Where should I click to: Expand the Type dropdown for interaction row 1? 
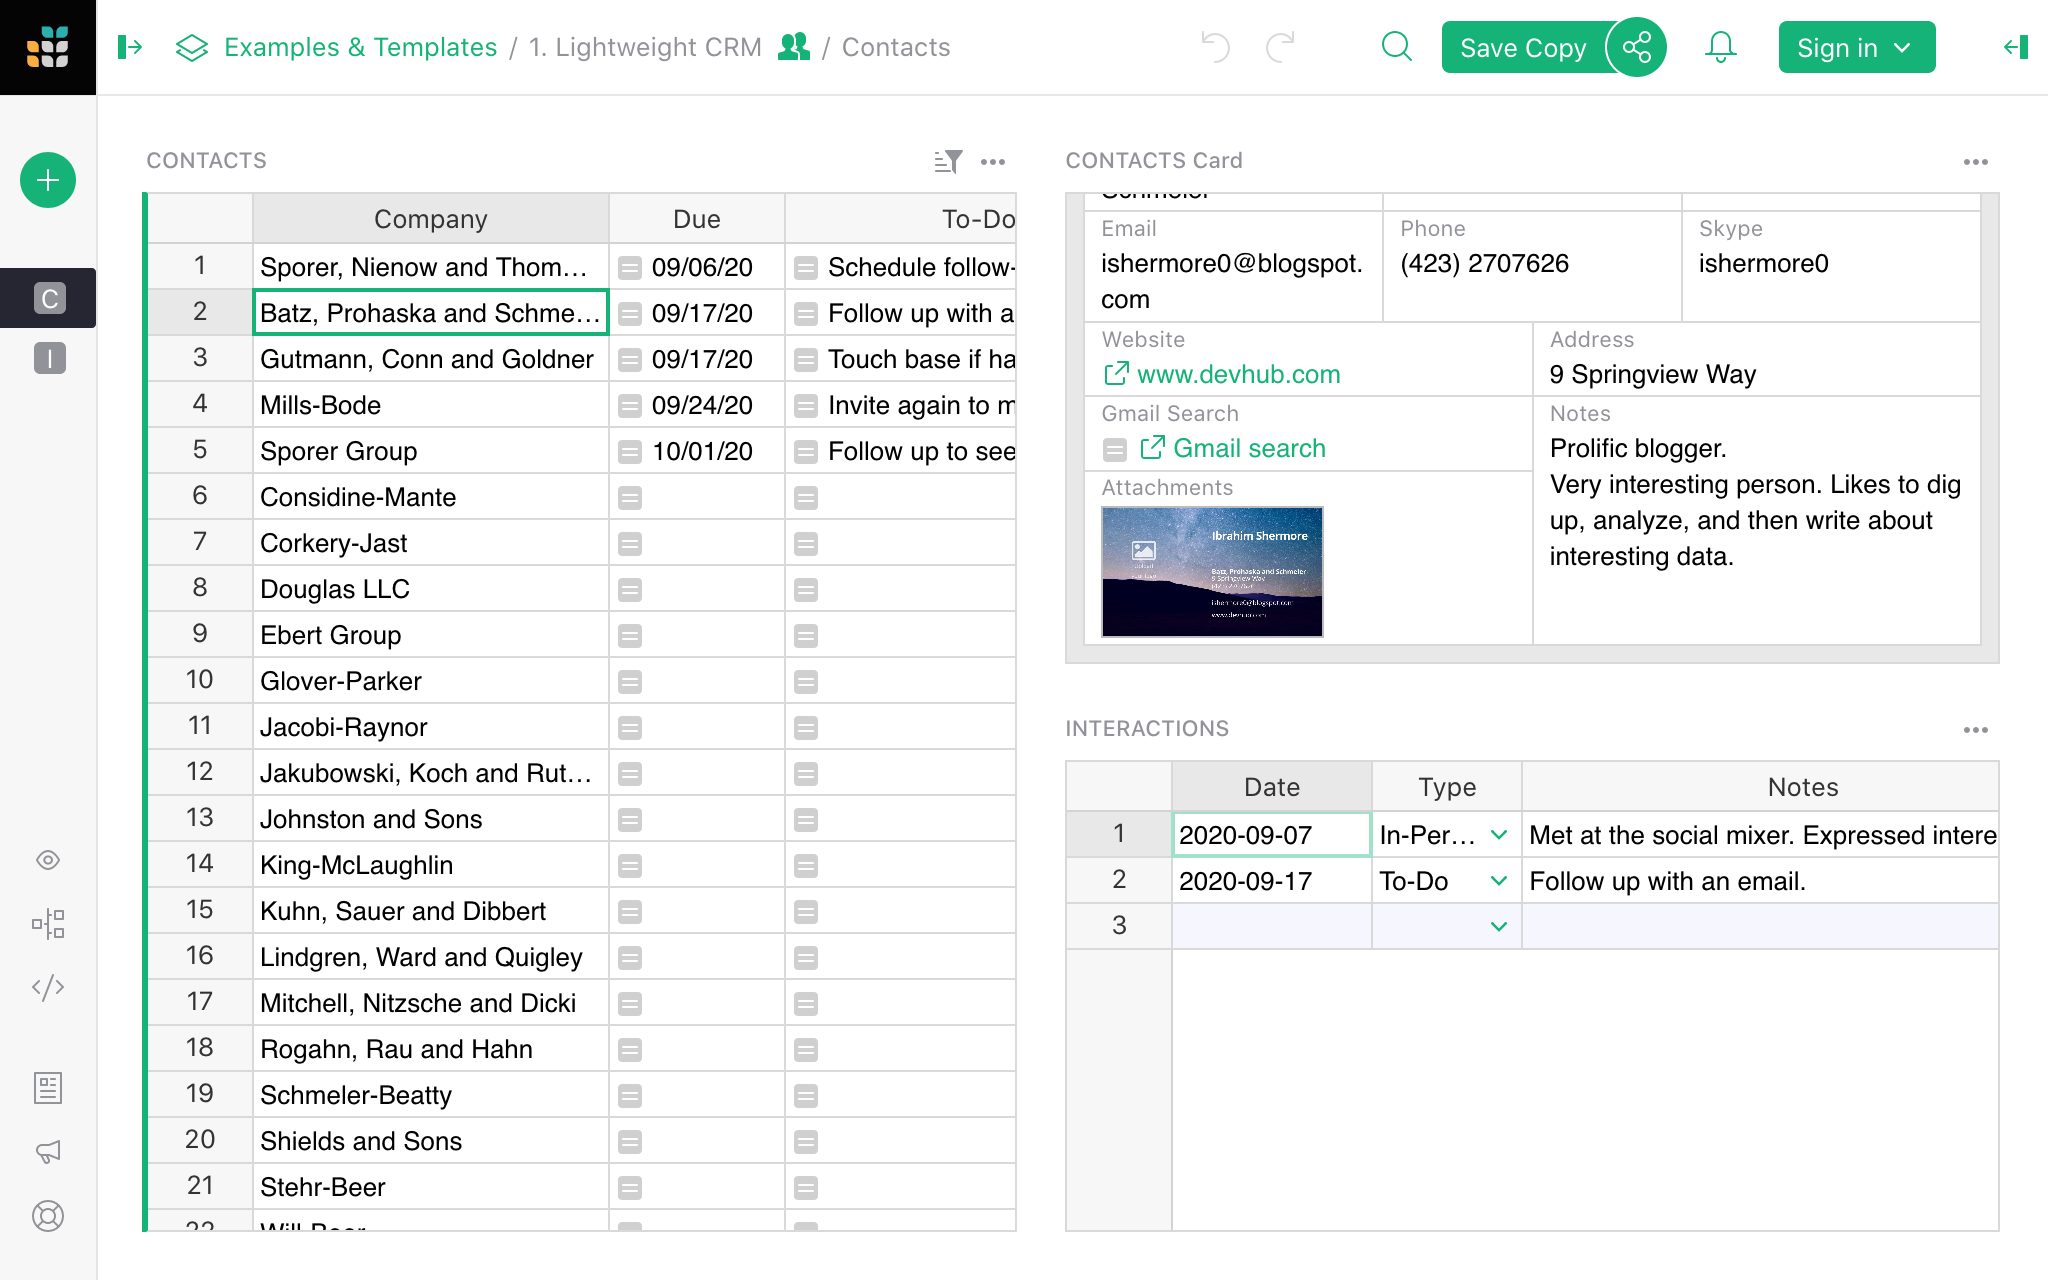click(1498, 833)
